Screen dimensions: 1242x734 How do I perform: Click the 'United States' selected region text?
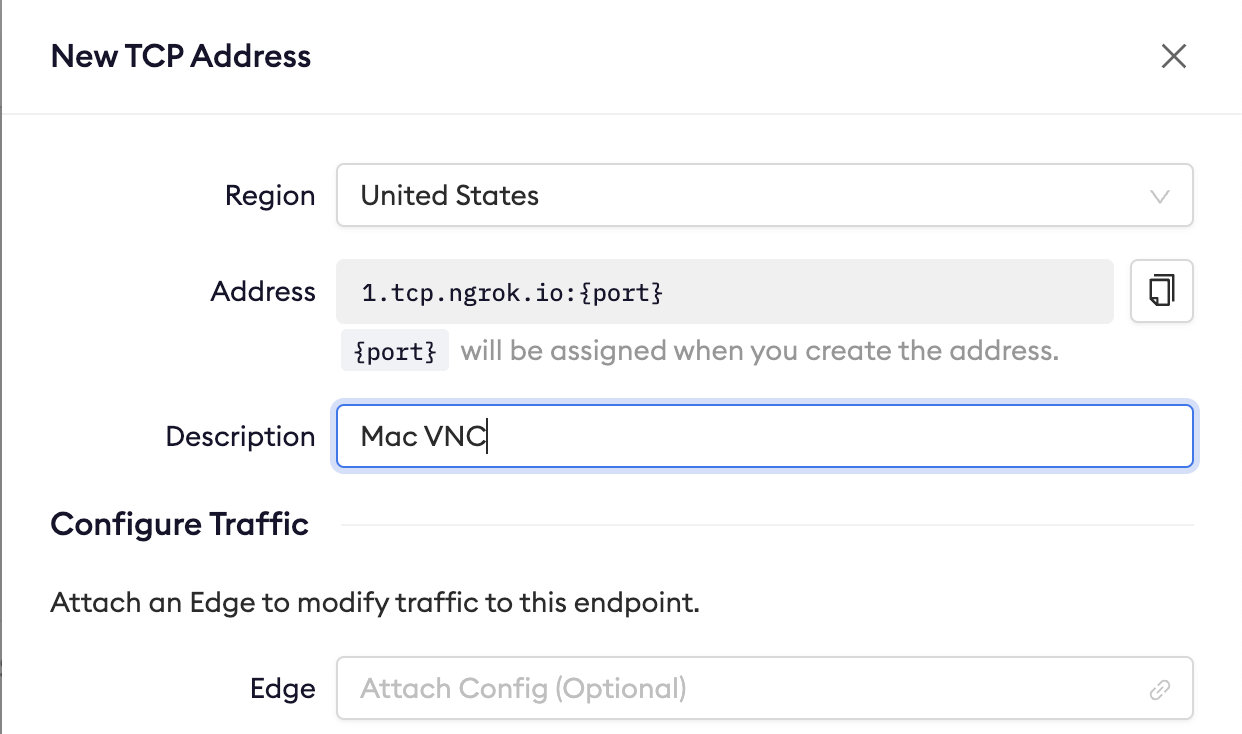pyautogui.click(x=450, y=195)
